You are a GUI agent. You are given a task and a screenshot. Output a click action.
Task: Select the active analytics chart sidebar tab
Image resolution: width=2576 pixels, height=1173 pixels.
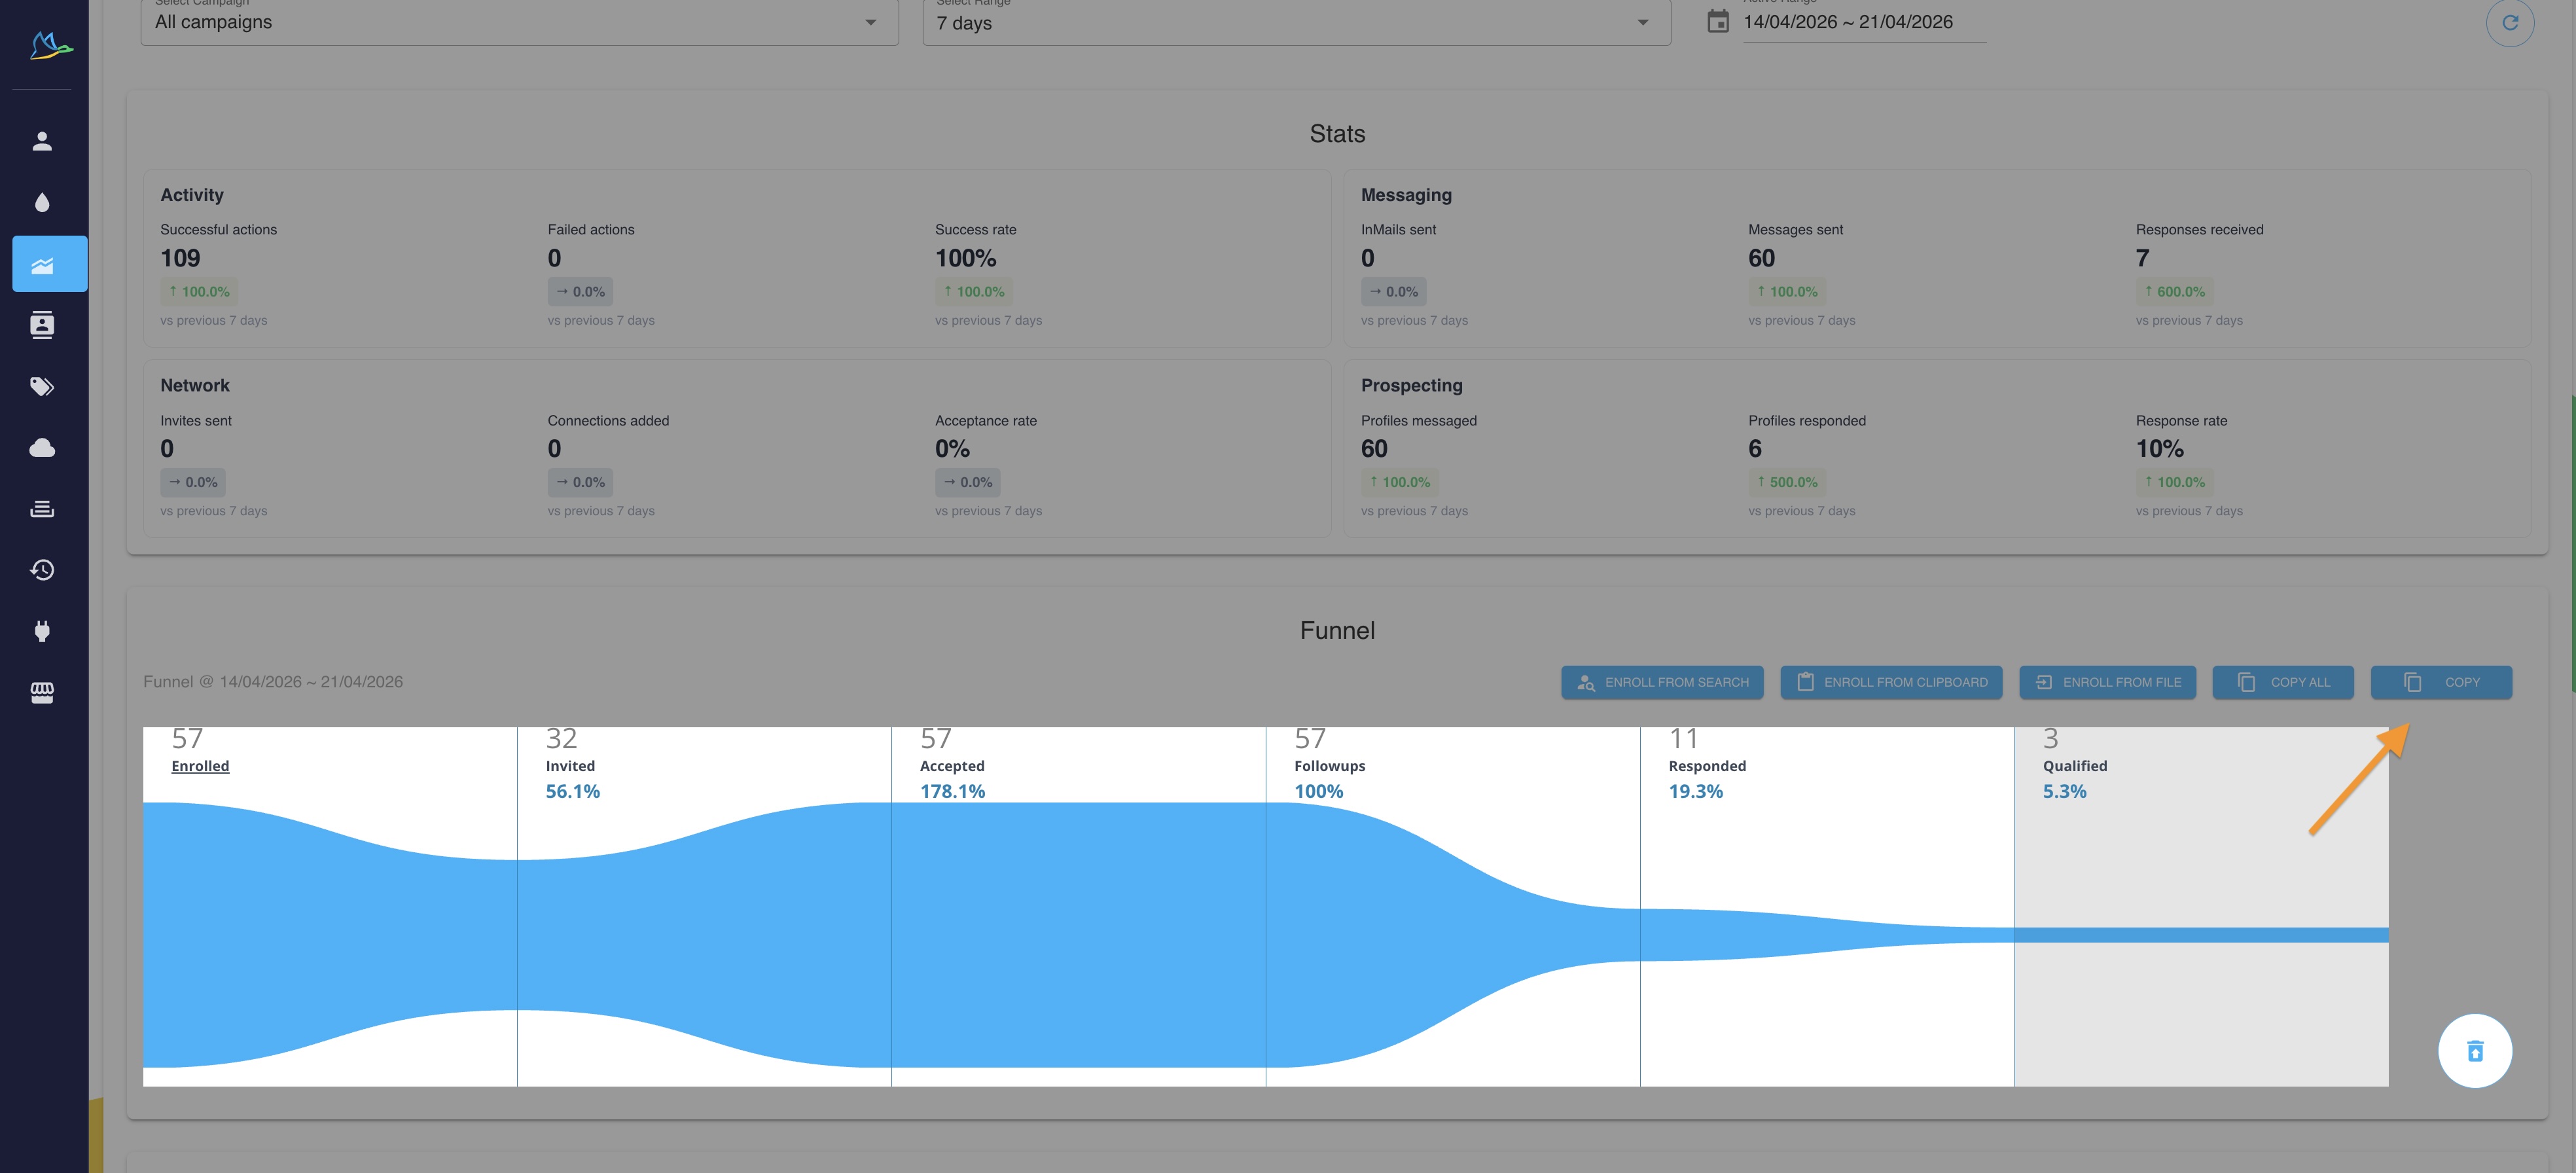[x=49, y=264]
